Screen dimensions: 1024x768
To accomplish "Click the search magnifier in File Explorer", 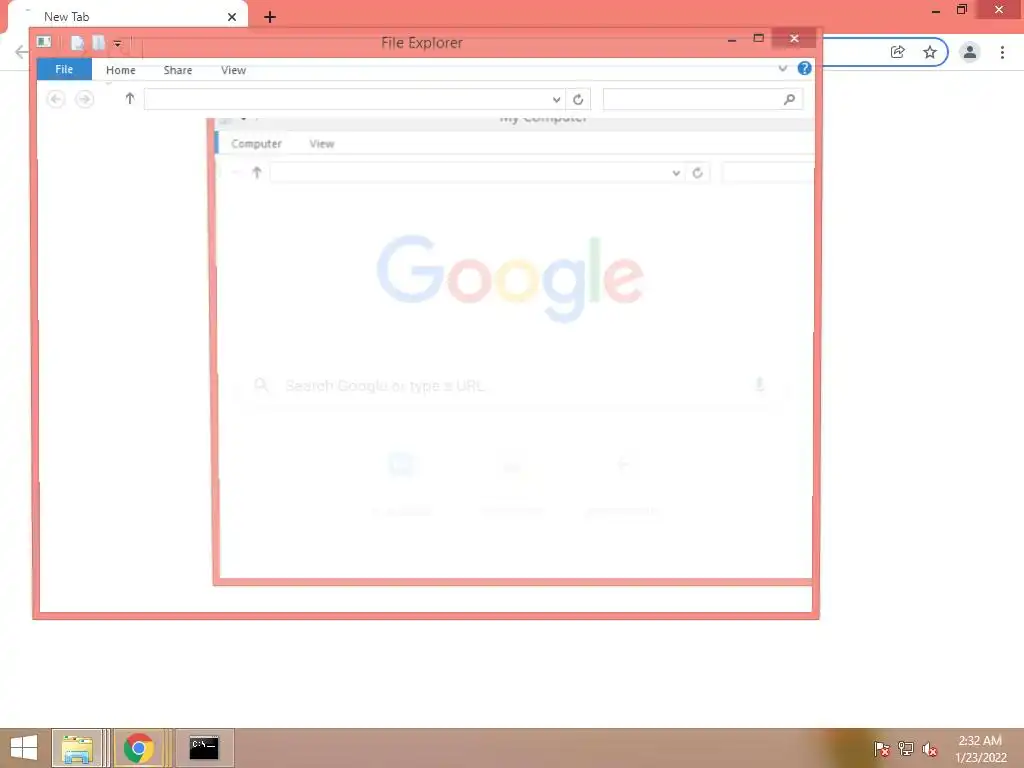I will 789,99.
